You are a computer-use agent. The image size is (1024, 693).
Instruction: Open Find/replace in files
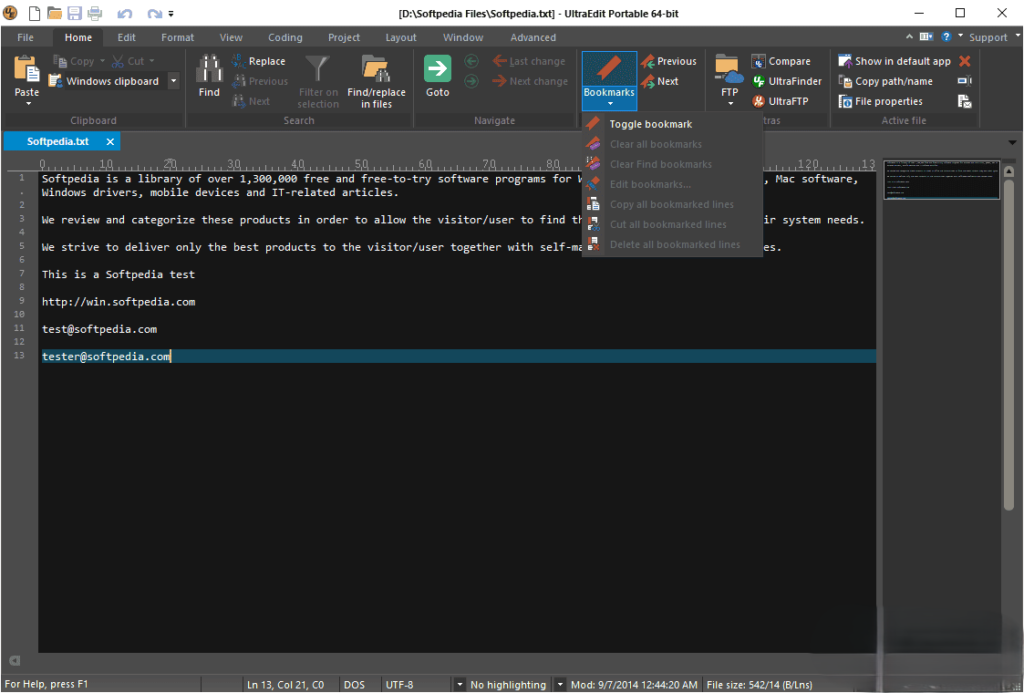[x=376, y=82]
